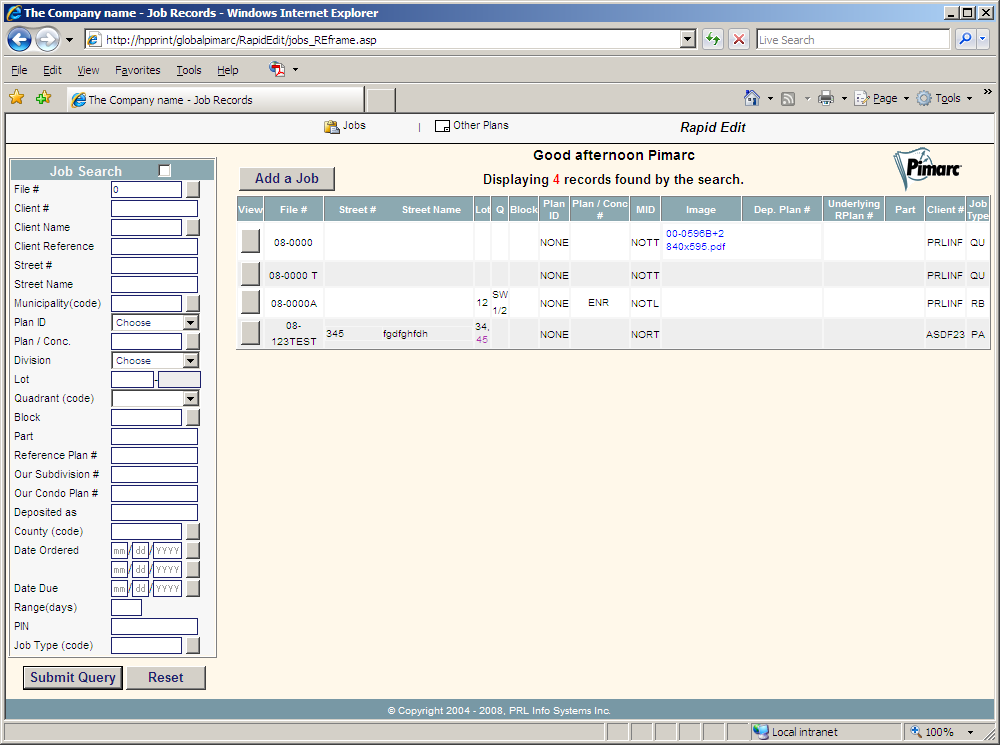This screenshot has width=1000, height=745.
Task: Open the 00-0596B+2 840x595.pdf image link
Action: tap(695, 240)
